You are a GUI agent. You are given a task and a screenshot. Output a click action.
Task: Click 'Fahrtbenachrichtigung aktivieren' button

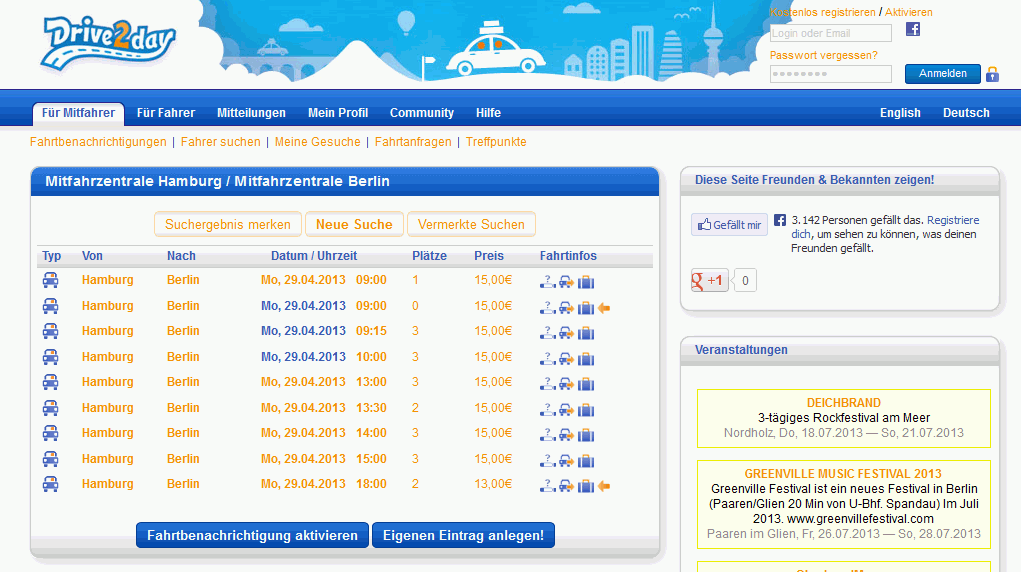click(252, 535)
